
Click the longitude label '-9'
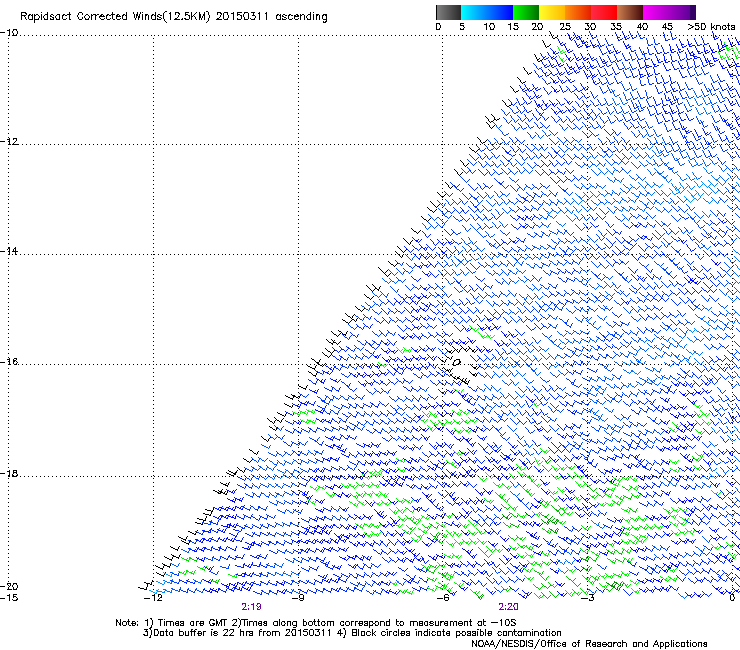(298, 598)
